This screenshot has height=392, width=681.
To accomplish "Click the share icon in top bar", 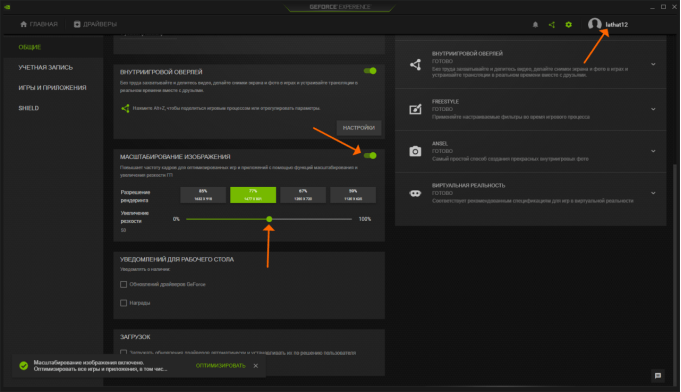I will tap(552, 25).
